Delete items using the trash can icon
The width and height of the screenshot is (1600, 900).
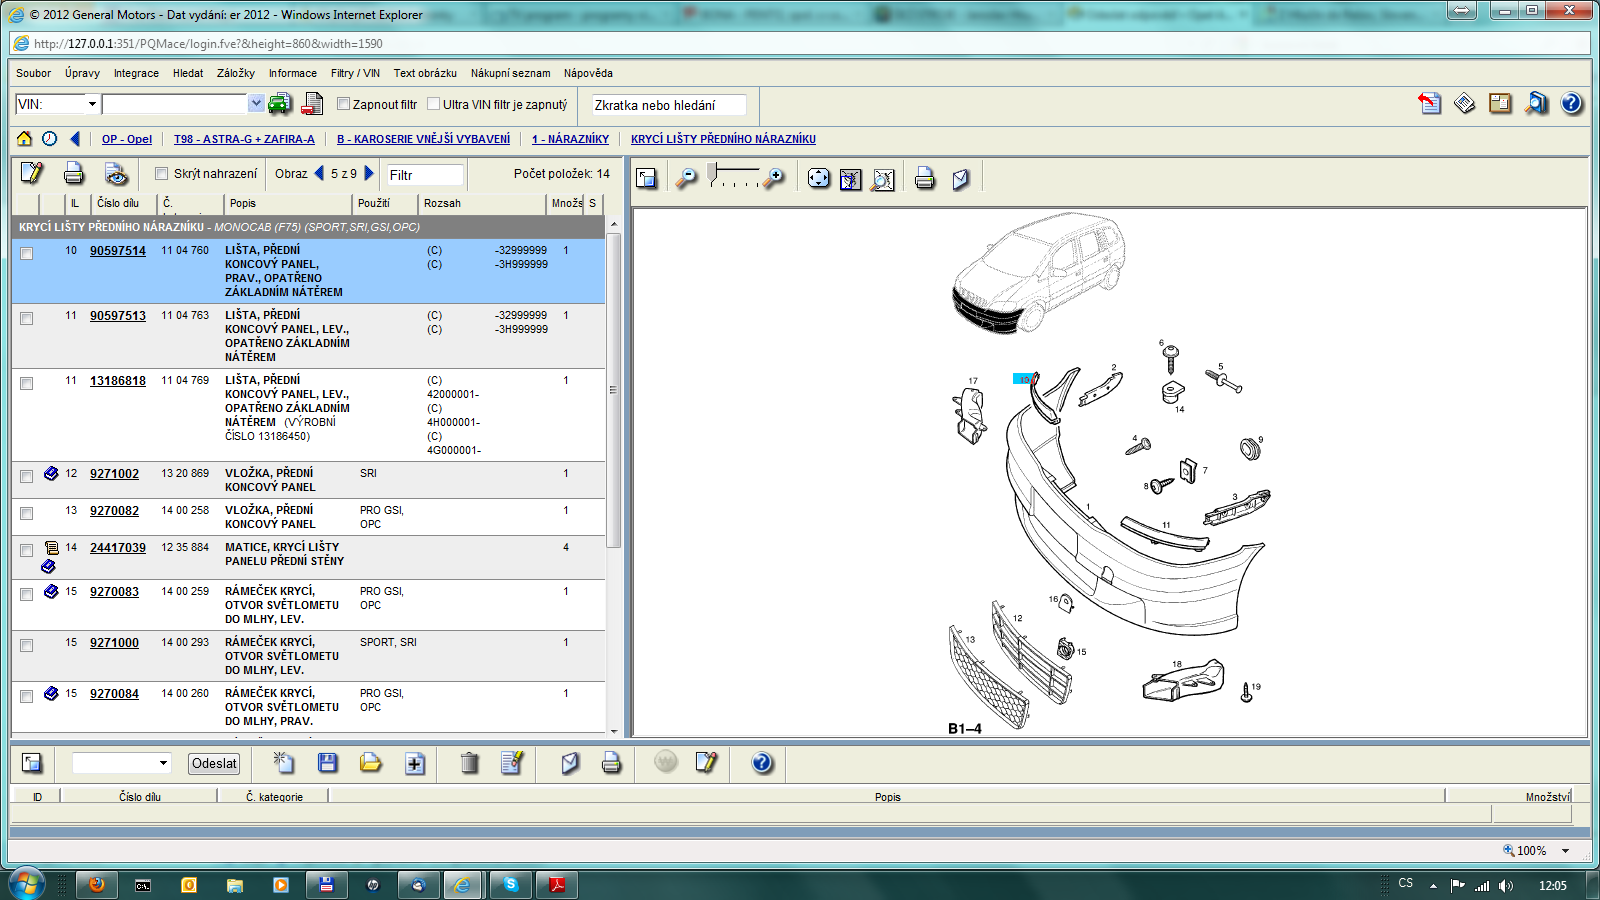tap(469, 763)
